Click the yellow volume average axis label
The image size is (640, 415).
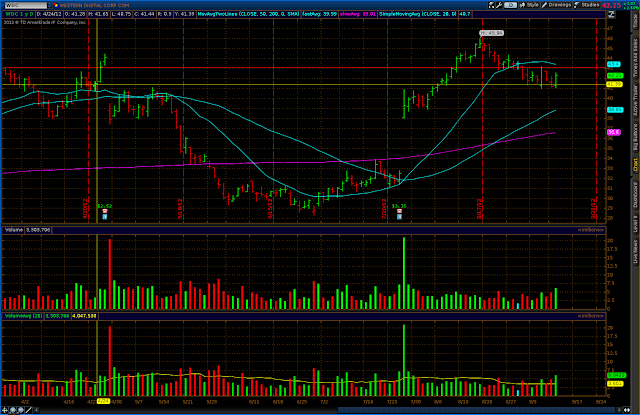click(x=615, y=384)
